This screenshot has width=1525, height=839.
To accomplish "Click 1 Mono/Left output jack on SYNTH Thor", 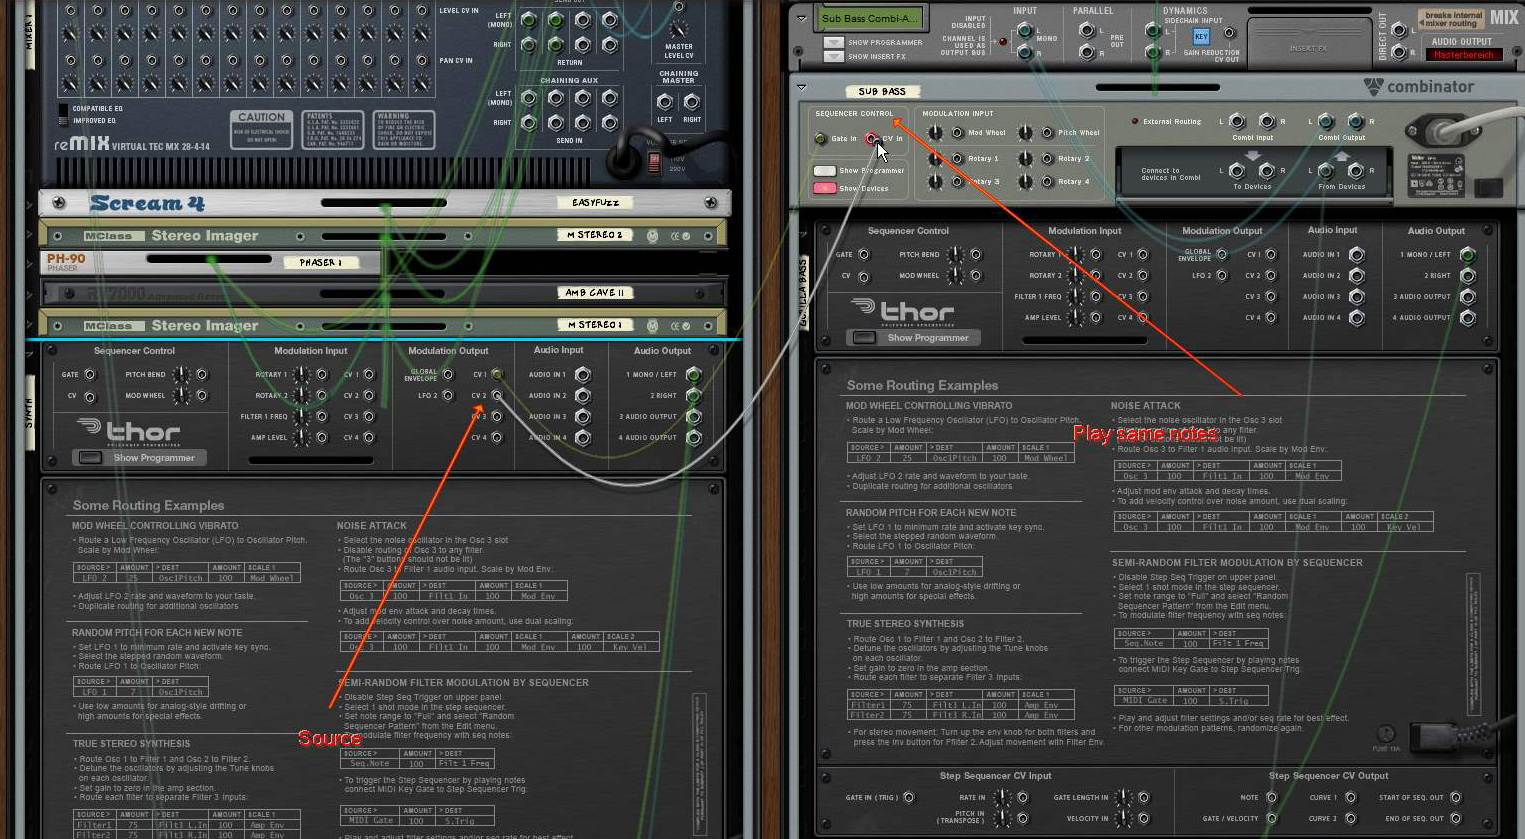I will coord(694,375).
